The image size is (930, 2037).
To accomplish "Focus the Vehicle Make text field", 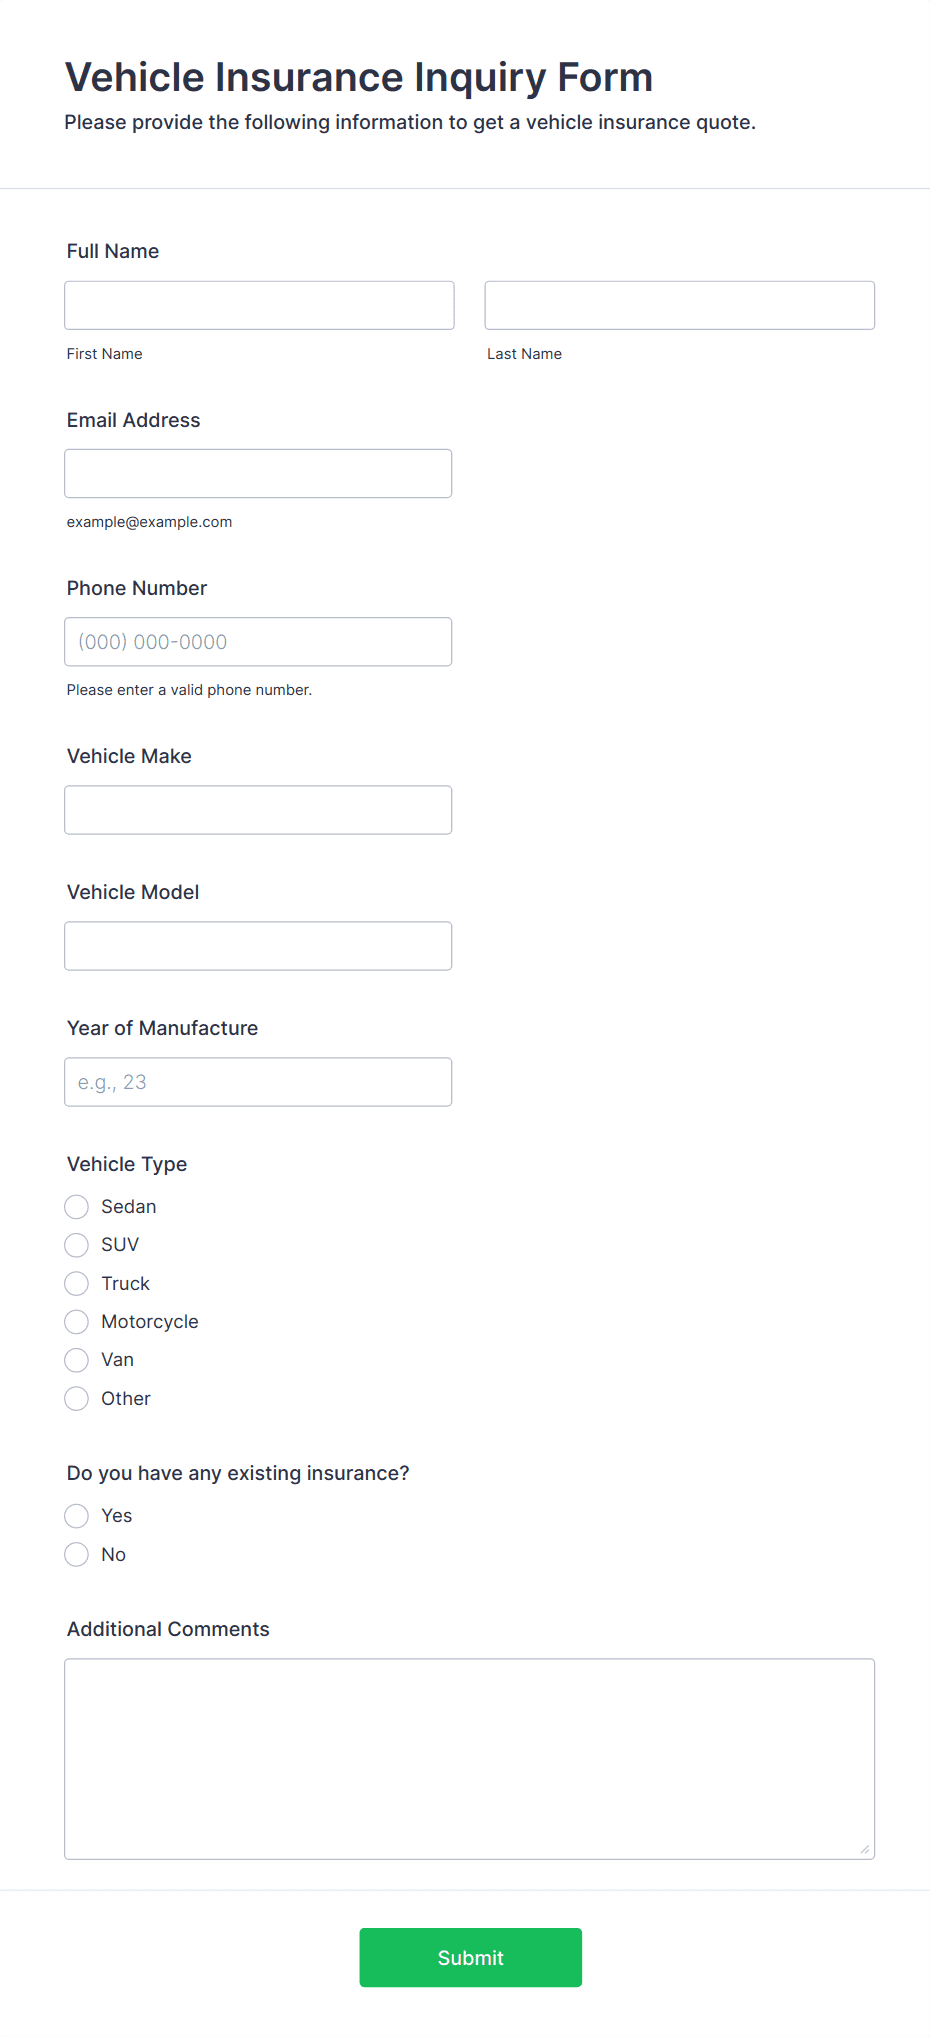I will (258, 810).
